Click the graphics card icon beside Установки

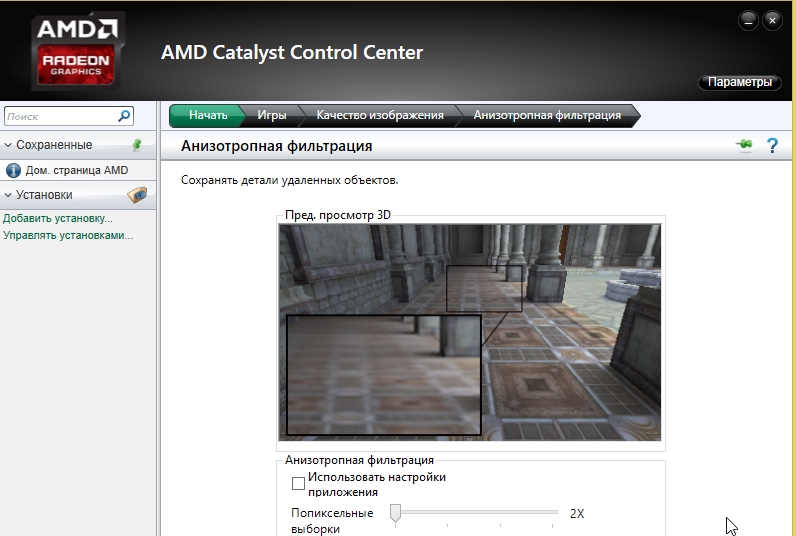(x=137, y=195)
